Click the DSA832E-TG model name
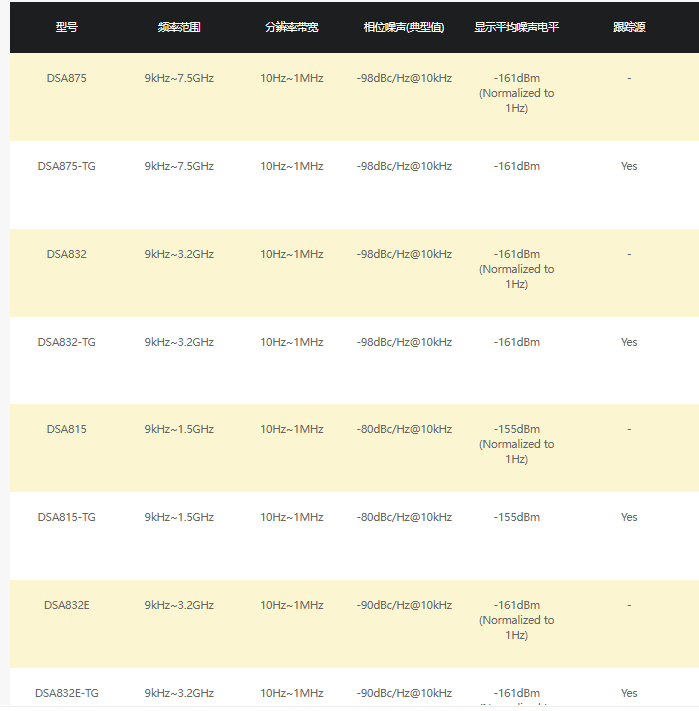Image resolution: width=699 pixels, height=711 pixels. (66, 693)
